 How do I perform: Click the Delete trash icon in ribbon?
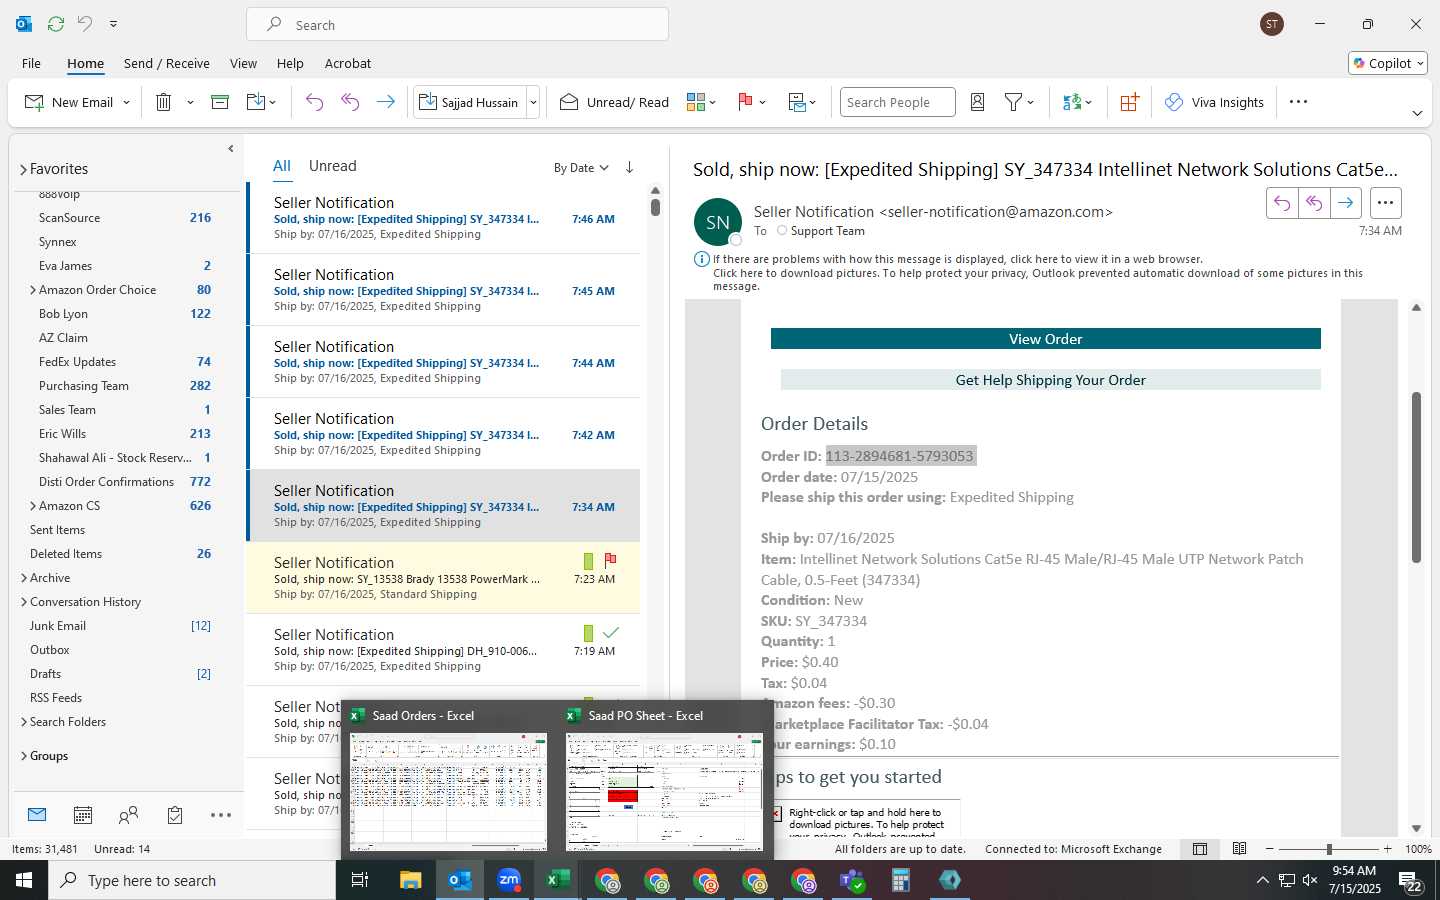[x=164, y=102]
